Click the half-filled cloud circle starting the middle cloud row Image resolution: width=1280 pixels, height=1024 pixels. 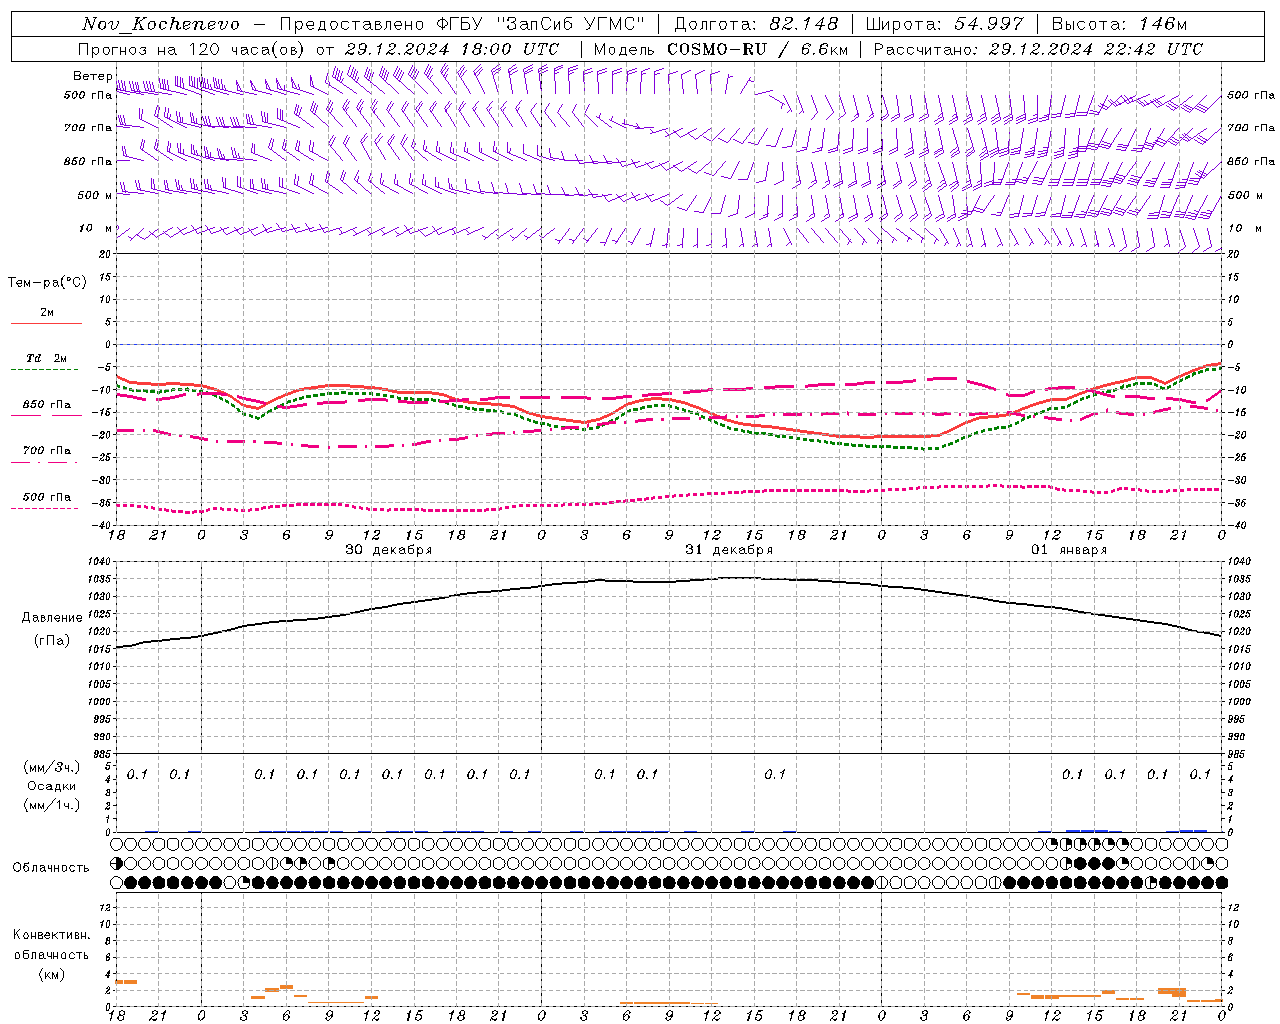pyautogui.click(x=117, y=863)
